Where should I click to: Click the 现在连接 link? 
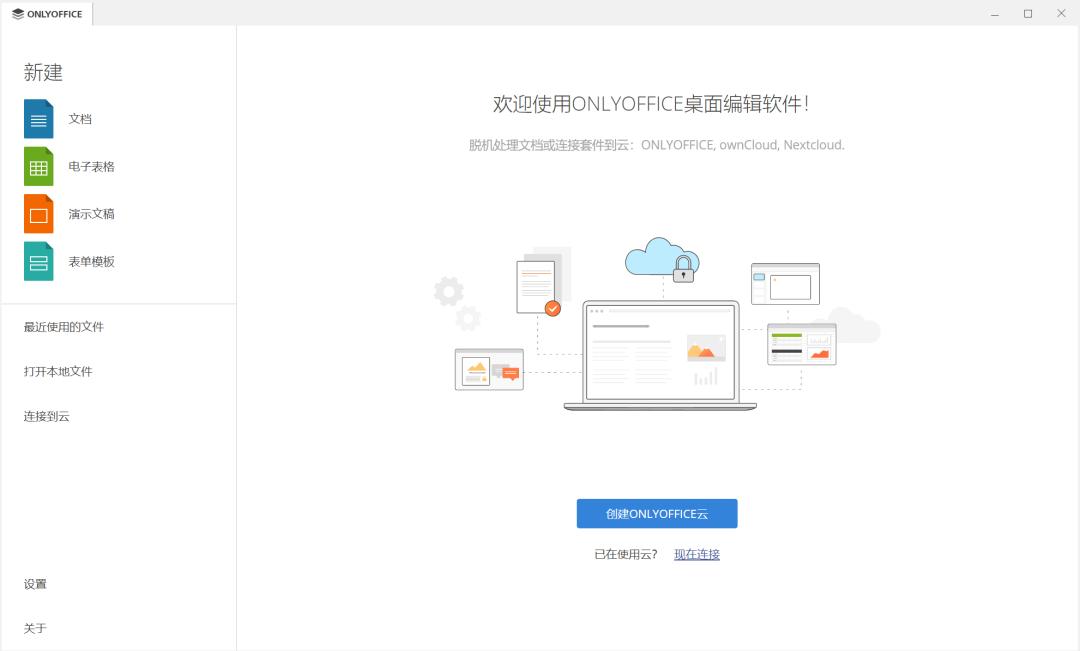(696, 553)
